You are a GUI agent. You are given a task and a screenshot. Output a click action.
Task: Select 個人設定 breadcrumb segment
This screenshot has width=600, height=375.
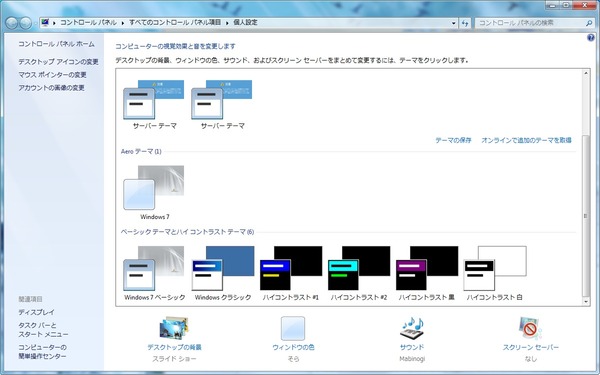(245, 23)
